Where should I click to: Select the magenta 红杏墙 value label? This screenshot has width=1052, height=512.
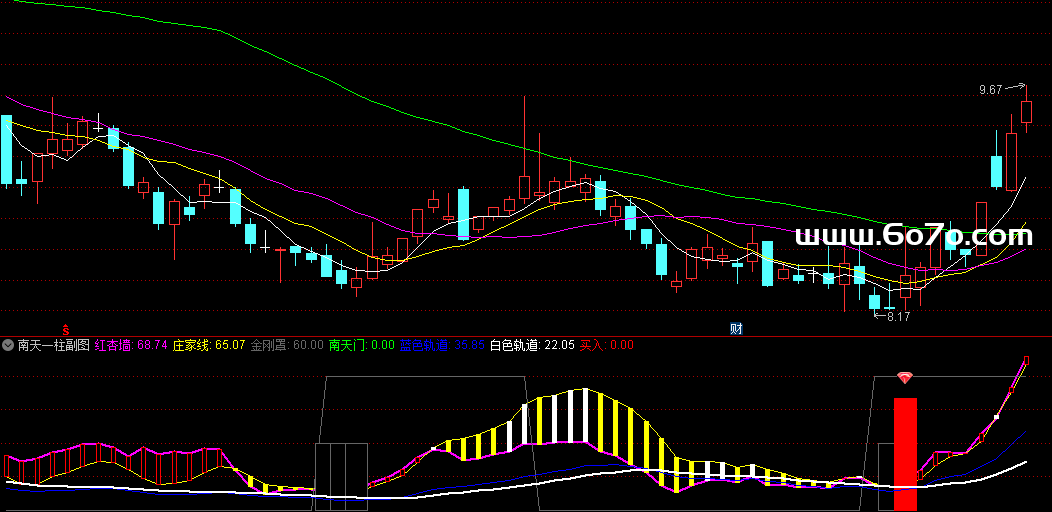pyautogui.click(x=131, y=345)
